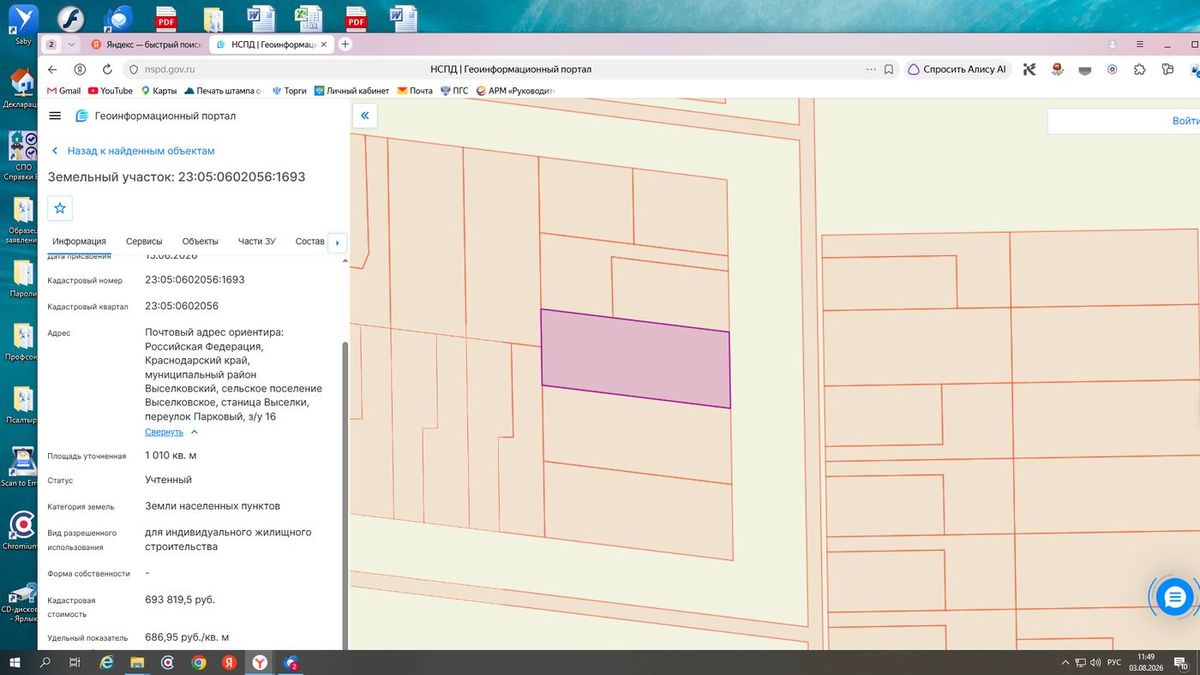Go back to found objects link
Screen dimensions: 1200x675
pyautogui.click(x=133, y=151)
